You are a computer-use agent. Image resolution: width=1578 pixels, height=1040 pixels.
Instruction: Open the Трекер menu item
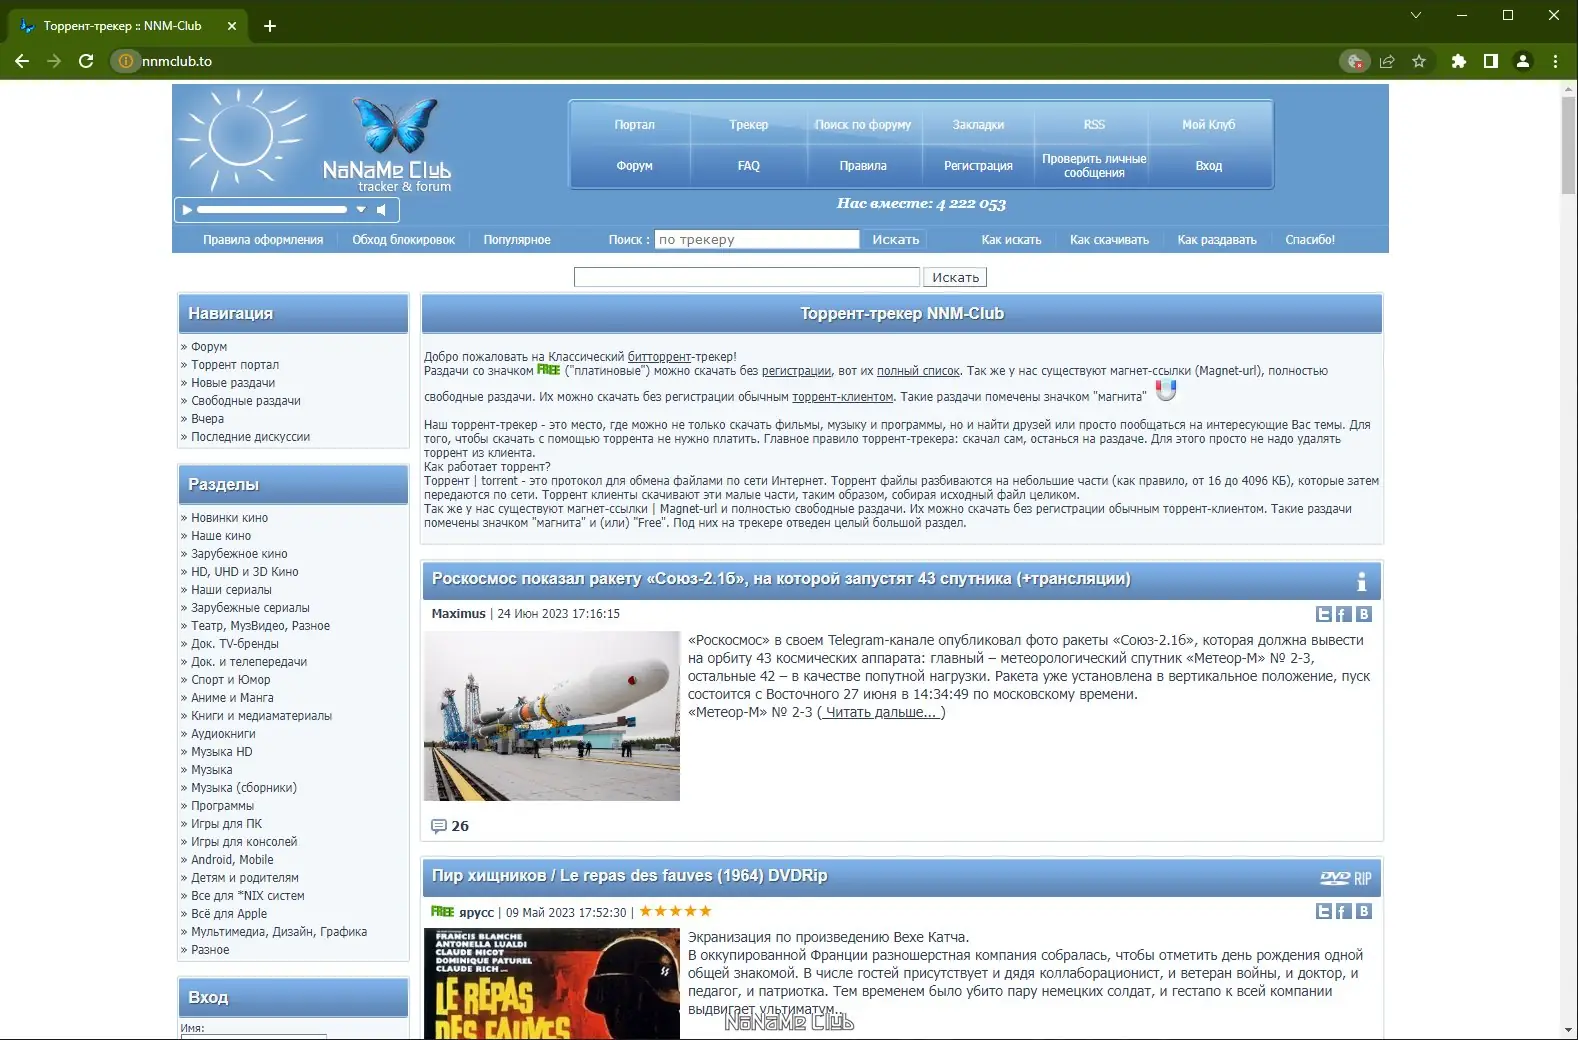tap(749, 125)
